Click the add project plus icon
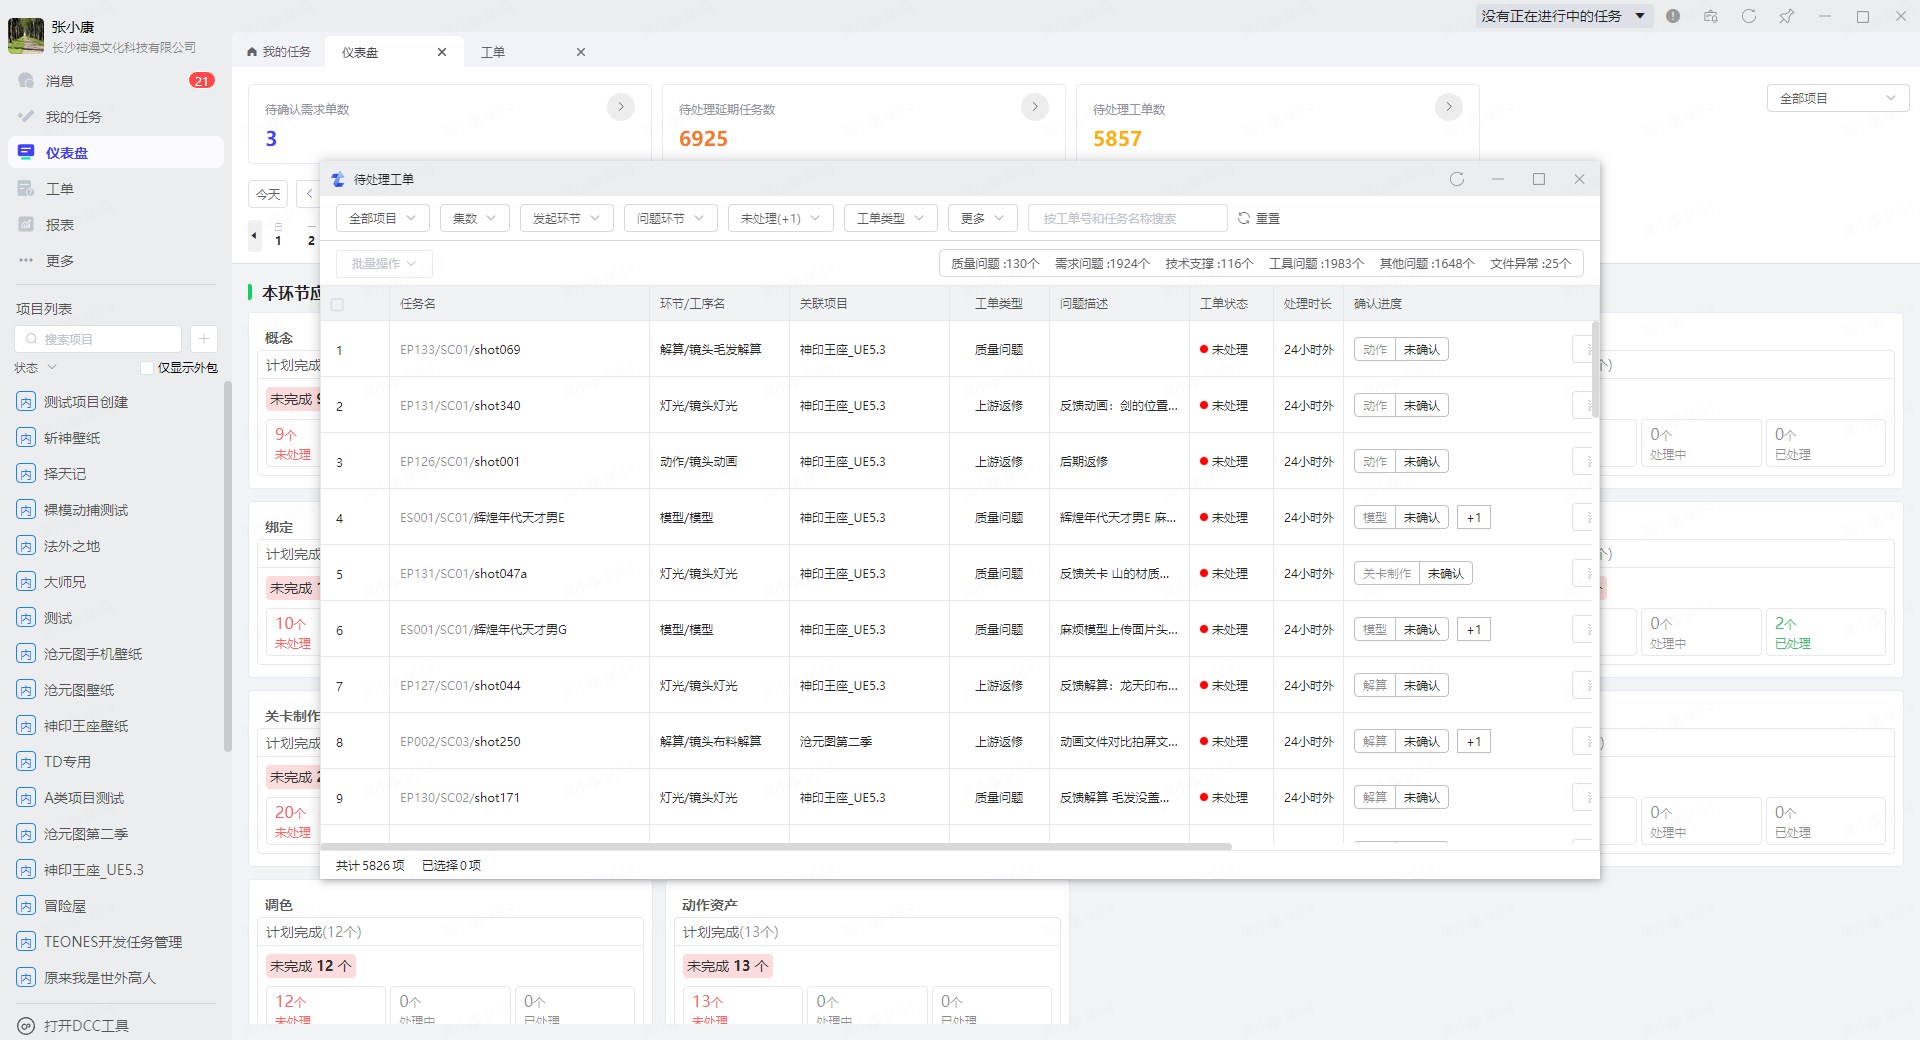The image size is (1920, 1040). tap(203, 339)
